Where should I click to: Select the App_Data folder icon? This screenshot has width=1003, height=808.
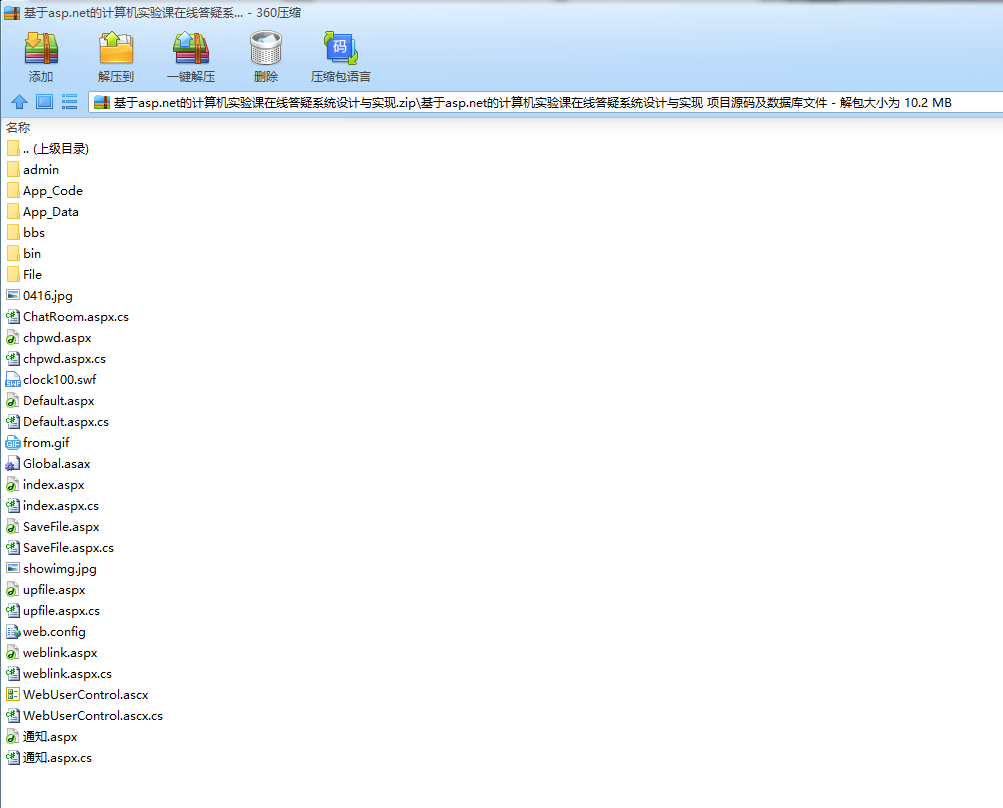click(x=13, y=212)
